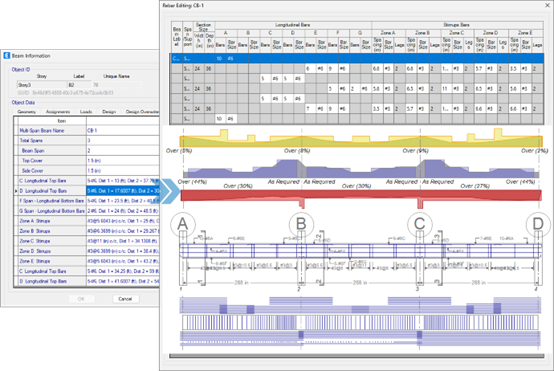554x371 pixels.
Task: Select grid line bubble C
Action: [x=420, y=224]
